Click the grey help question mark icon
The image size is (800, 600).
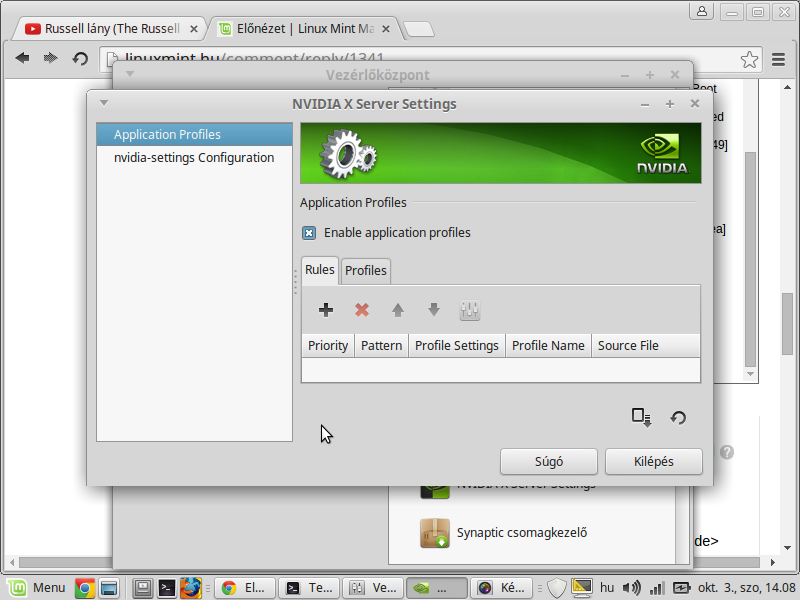[727, 452]
